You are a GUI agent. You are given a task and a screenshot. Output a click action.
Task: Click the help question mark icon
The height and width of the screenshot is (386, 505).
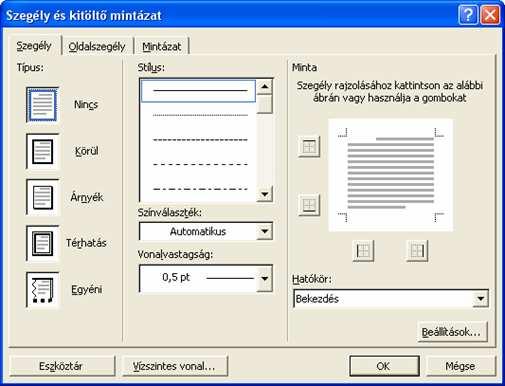click(468, 15)
